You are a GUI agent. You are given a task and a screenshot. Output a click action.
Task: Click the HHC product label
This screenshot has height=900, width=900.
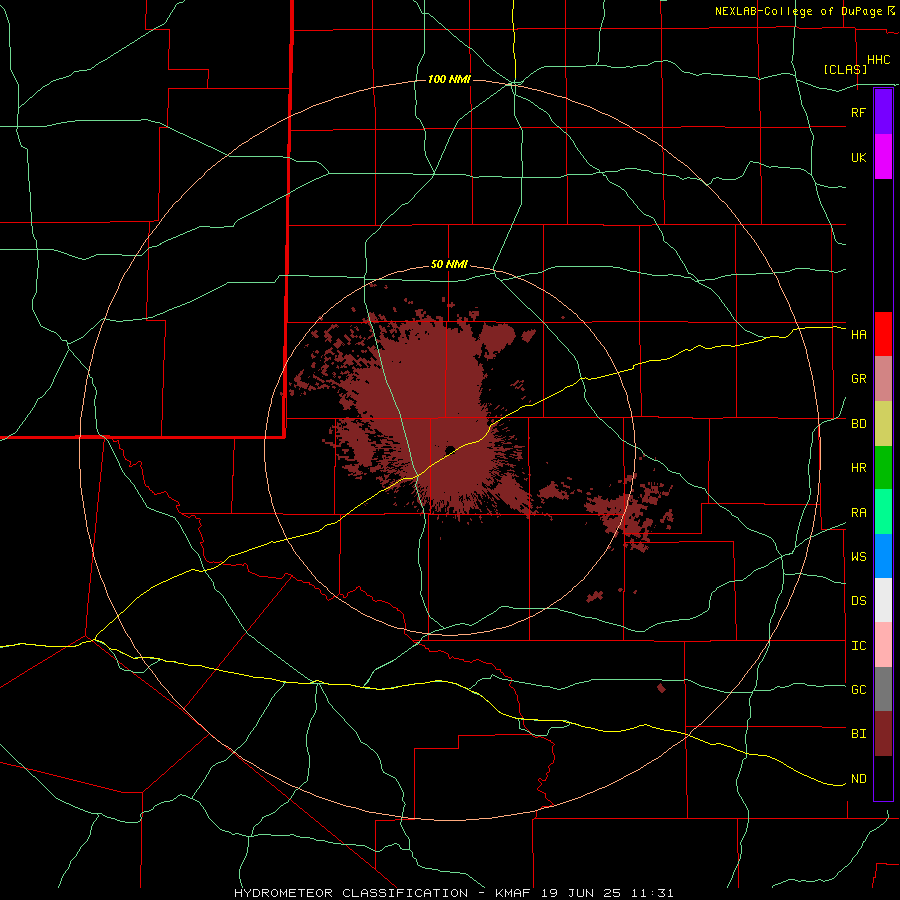click(x=879, y=60)
